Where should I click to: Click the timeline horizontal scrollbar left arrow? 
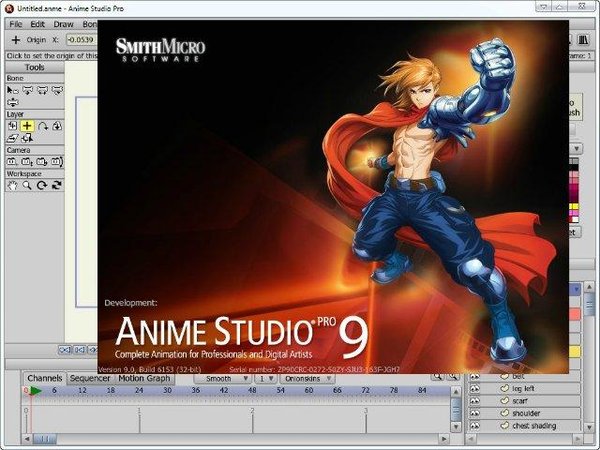tap(27, 439)
